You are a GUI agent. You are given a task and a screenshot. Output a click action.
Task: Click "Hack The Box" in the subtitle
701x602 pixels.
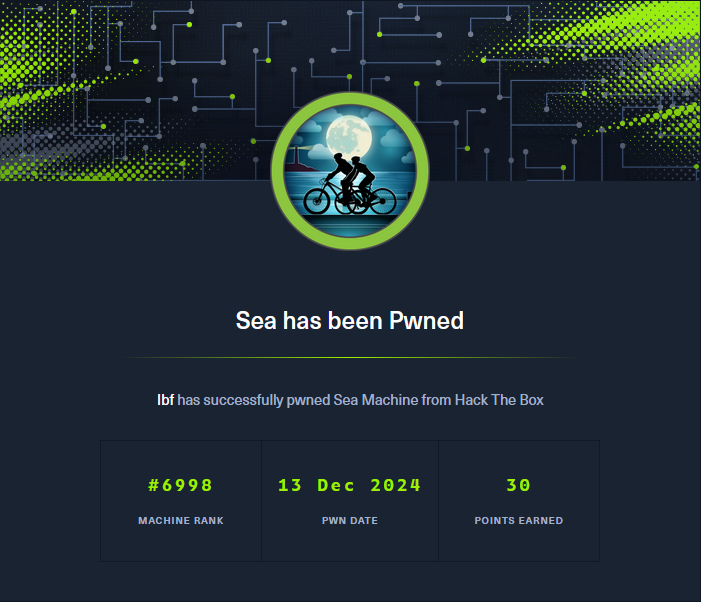click(x=499, y=400)
